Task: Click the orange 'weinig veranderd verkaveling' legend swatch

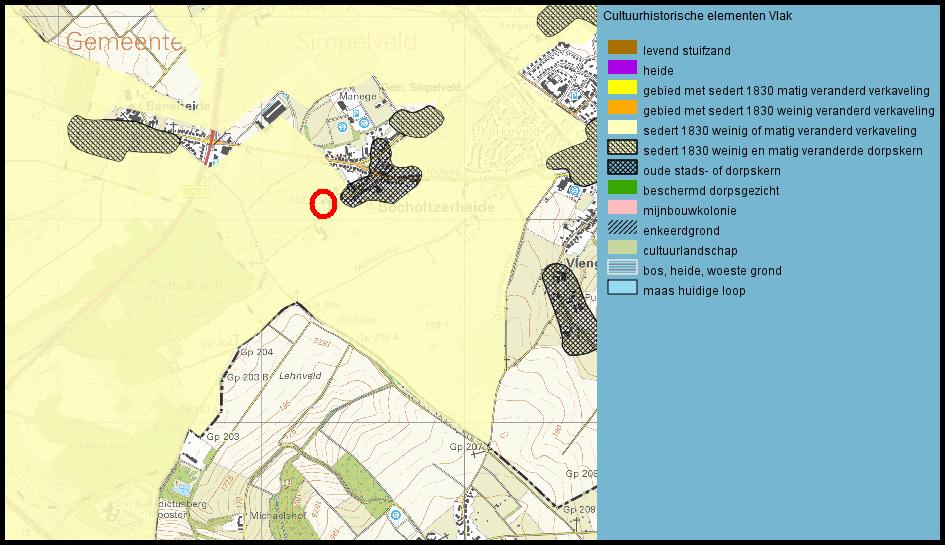Action: (x=622, y=108)
